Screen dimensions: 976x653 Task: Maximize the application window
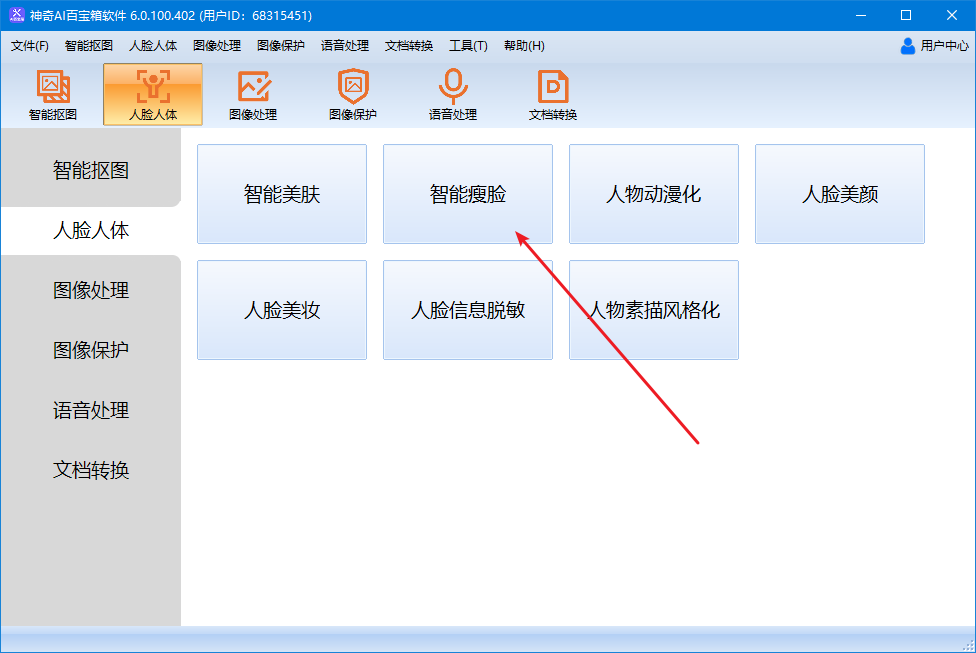tap(906, 15)
